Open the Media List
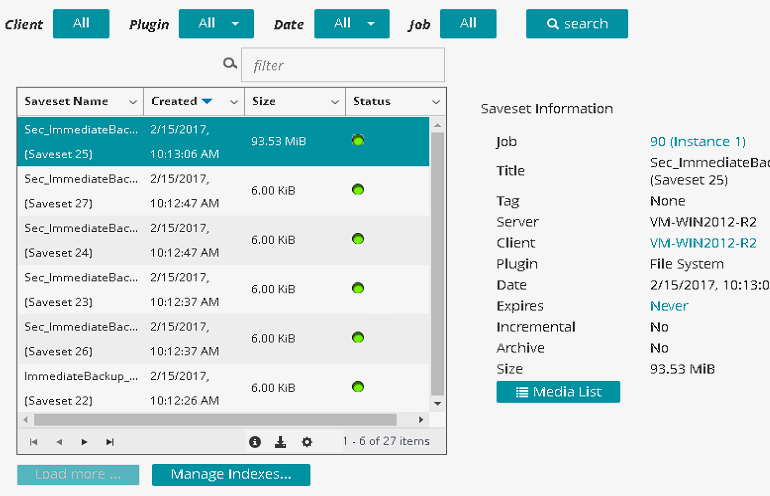The width and height of the screenshot is (770, 496). pos(558,392)
